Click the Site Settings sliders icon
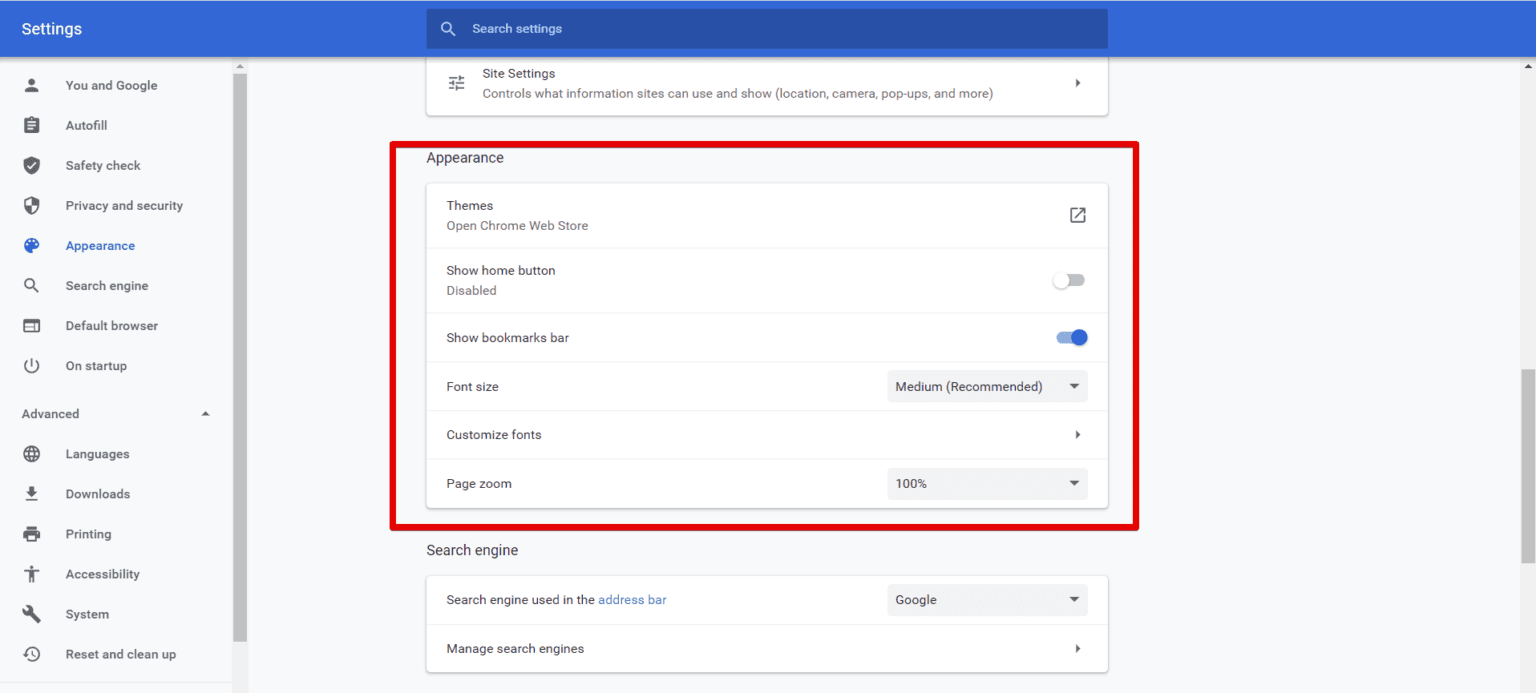This screenshot has width=1536, height=693. tap(456, 82)
